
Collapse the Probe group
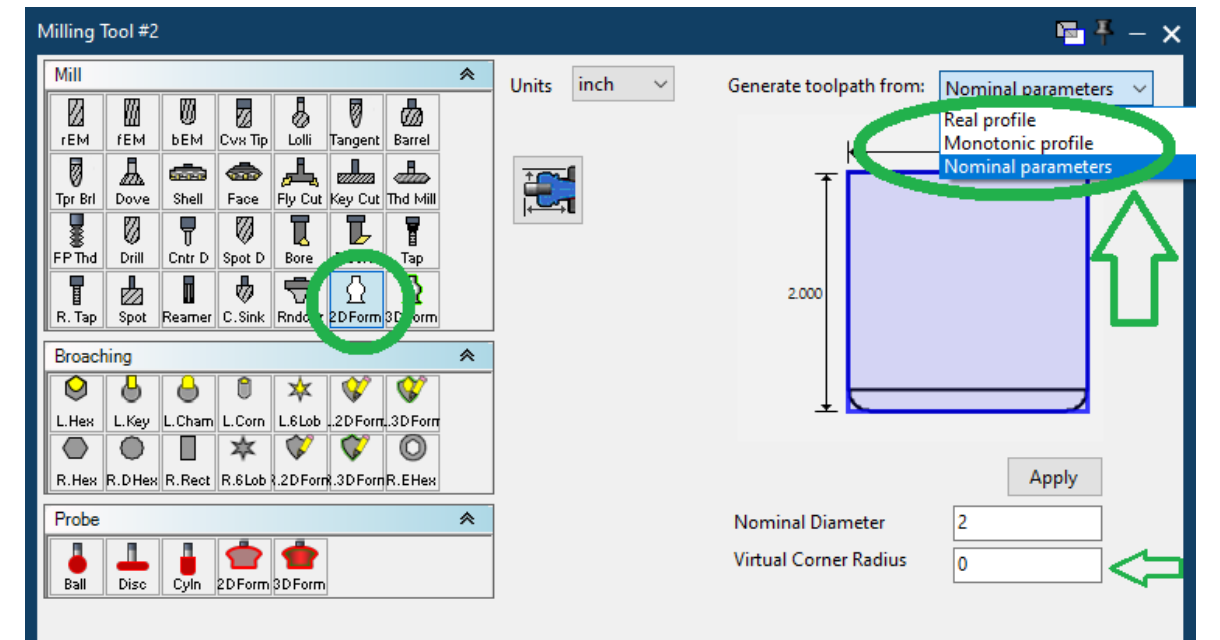[x=466, y=519]
